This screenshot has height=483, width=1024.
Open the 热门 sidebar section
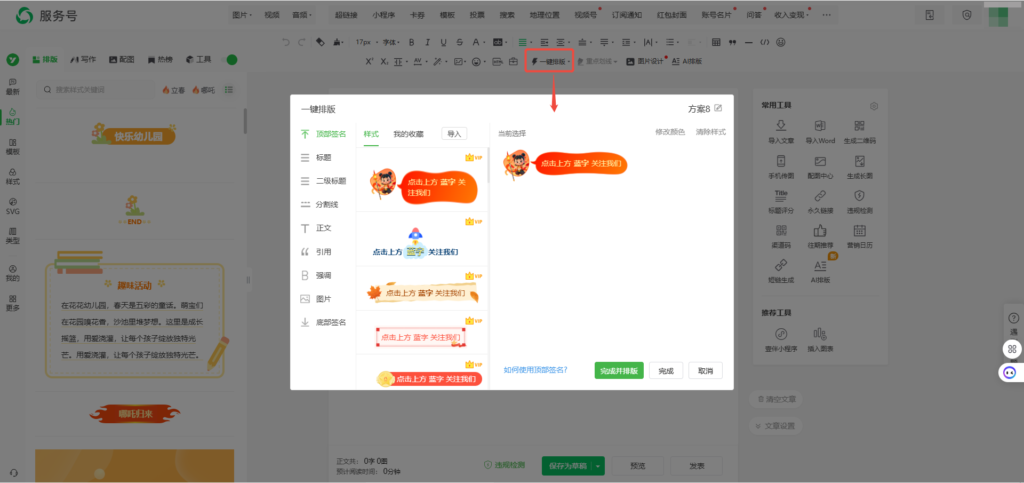tap(12, 117)
